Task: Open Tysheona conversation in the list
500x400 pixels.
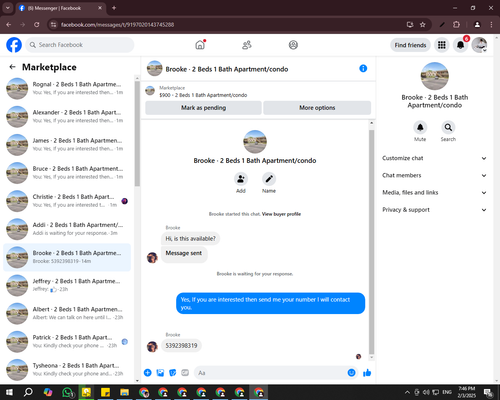Action: click(x=67, y=370)
